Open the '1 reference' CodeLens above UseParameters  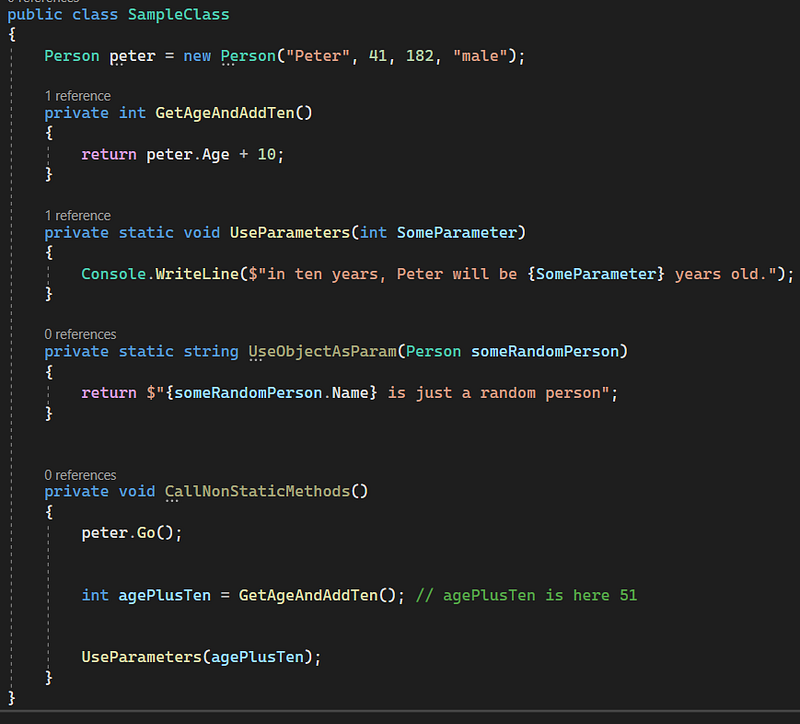(x=78, y=215)
